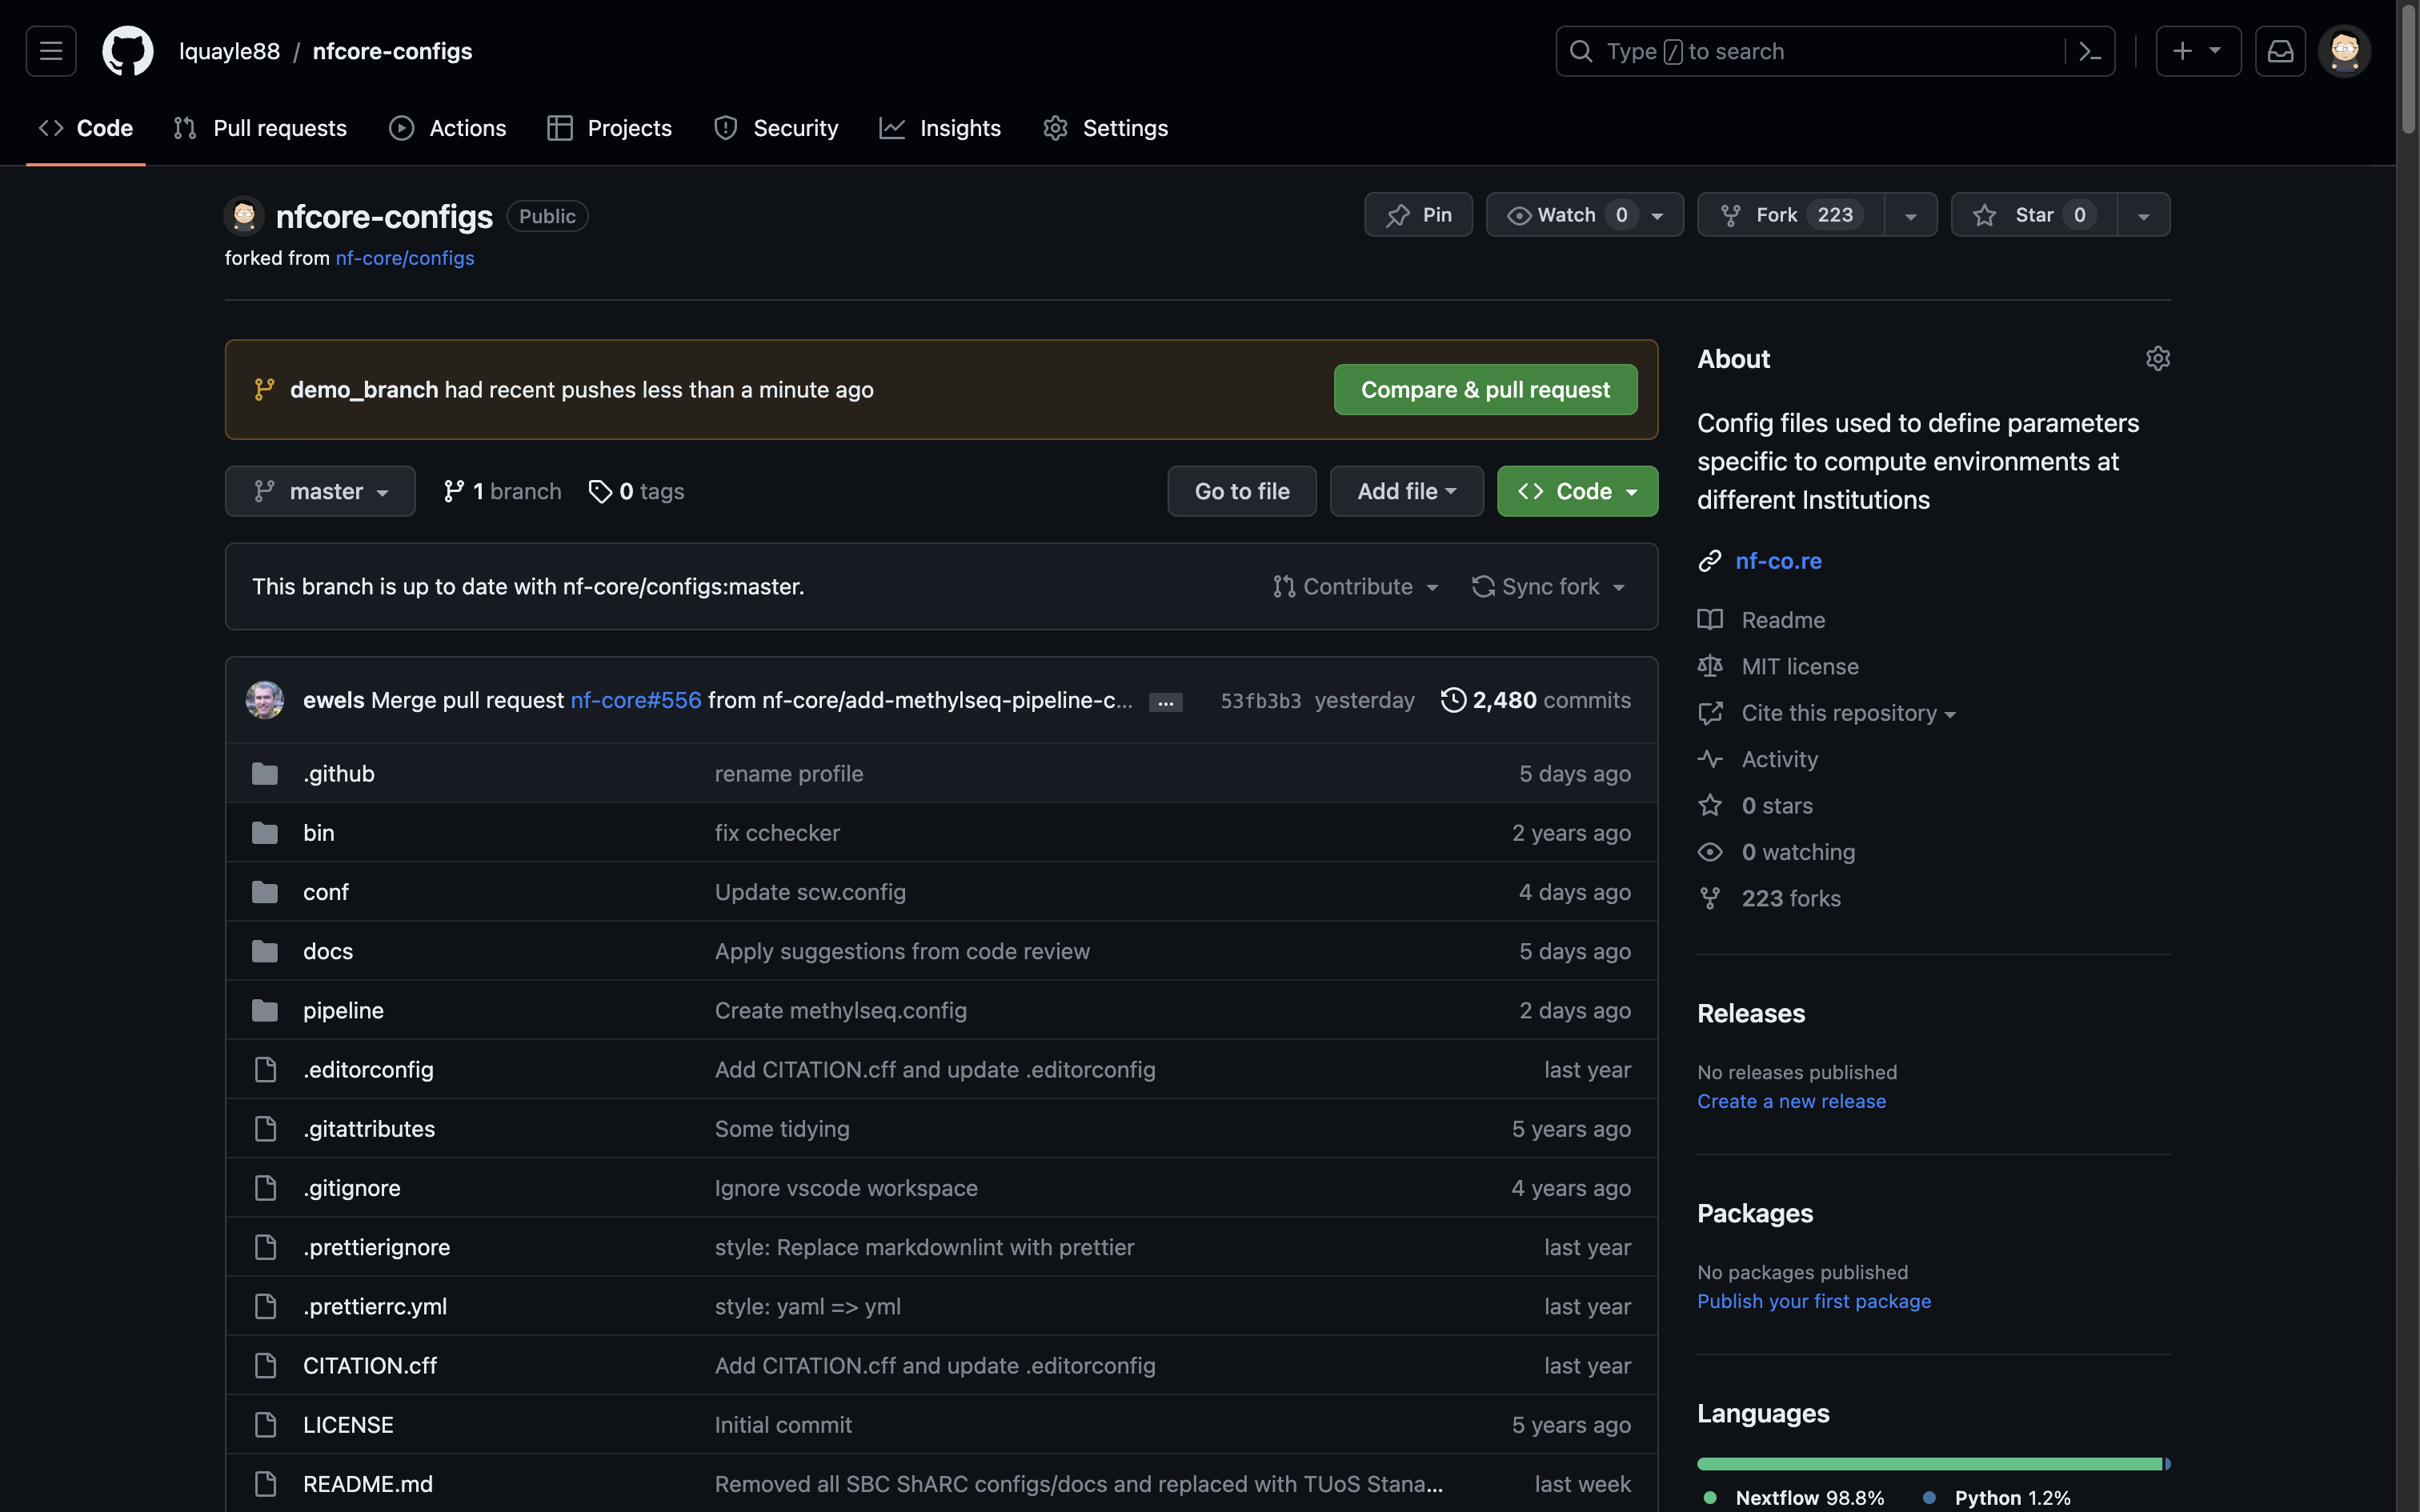Open the .prettierignore file
The height and width of the screenshot is (1512, 2420).
click(x=377, y=1247)
